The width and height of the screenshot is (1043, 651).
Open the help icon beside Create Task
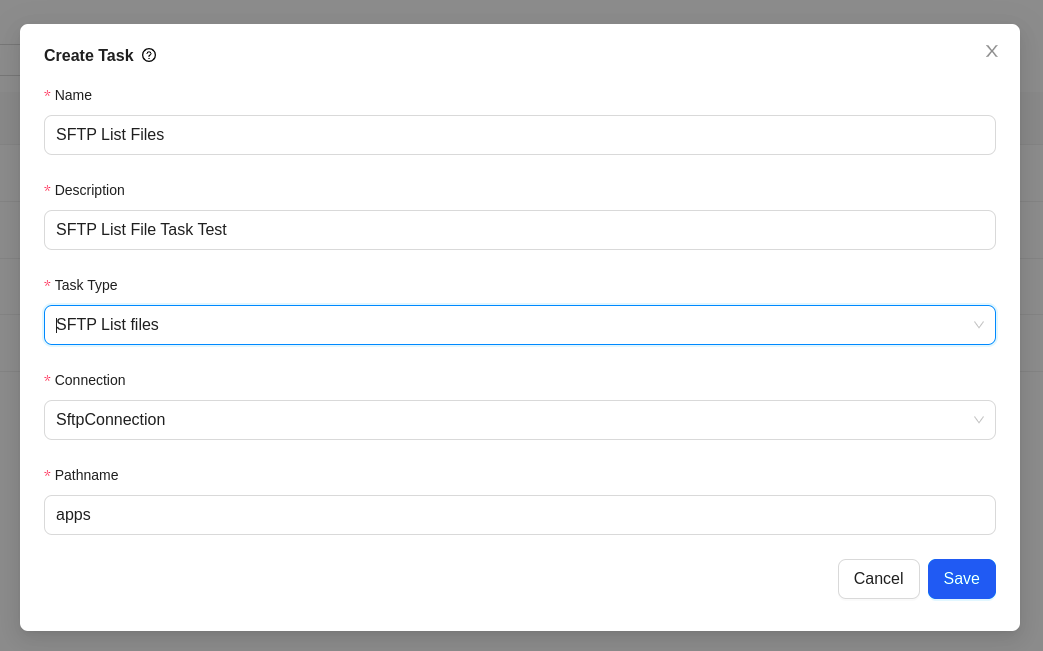149,55
